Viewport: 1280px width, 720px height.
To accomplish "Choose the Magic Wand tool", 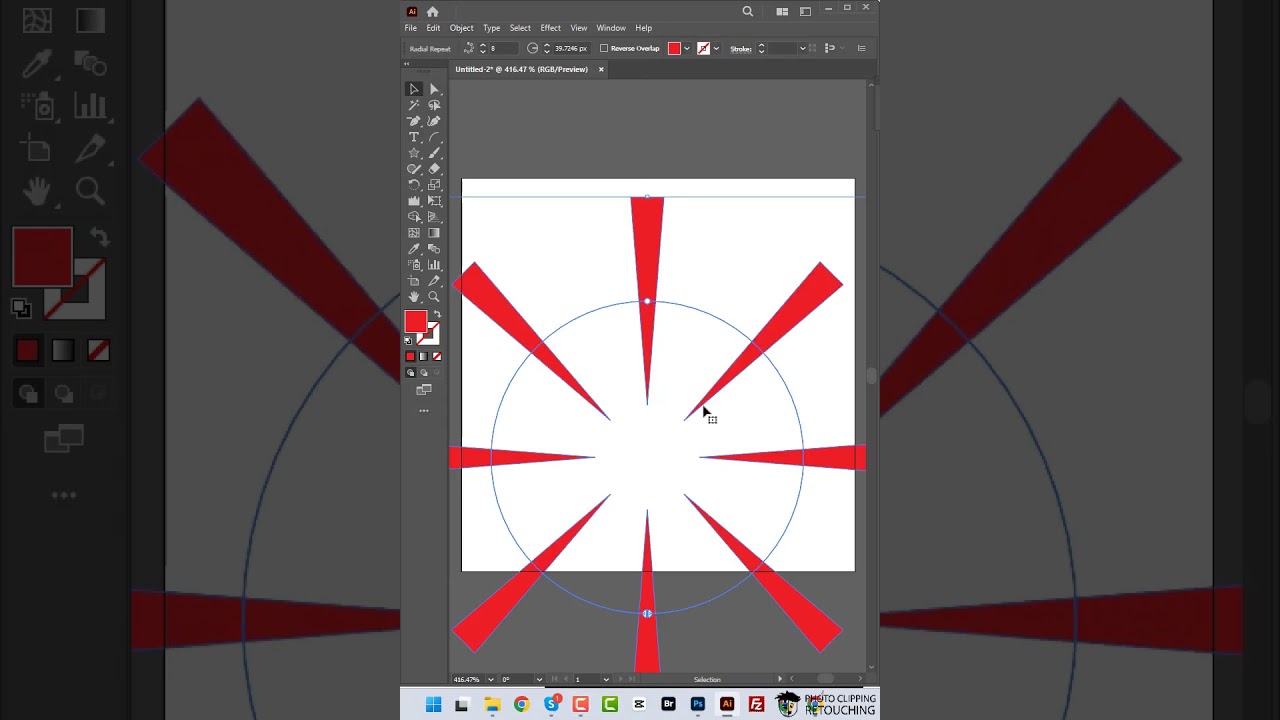I will [x=414, y=105].
